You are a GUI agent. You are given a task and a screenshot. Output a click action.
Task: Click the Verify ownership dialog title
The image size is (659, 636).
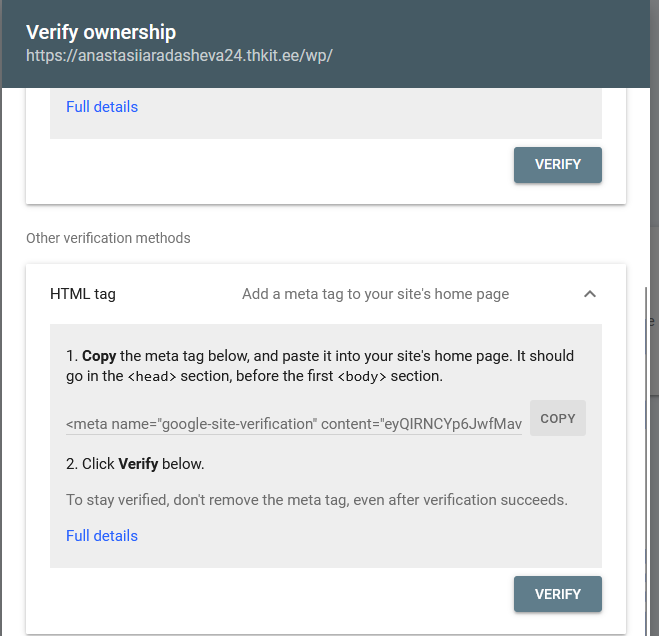(101, 33)
